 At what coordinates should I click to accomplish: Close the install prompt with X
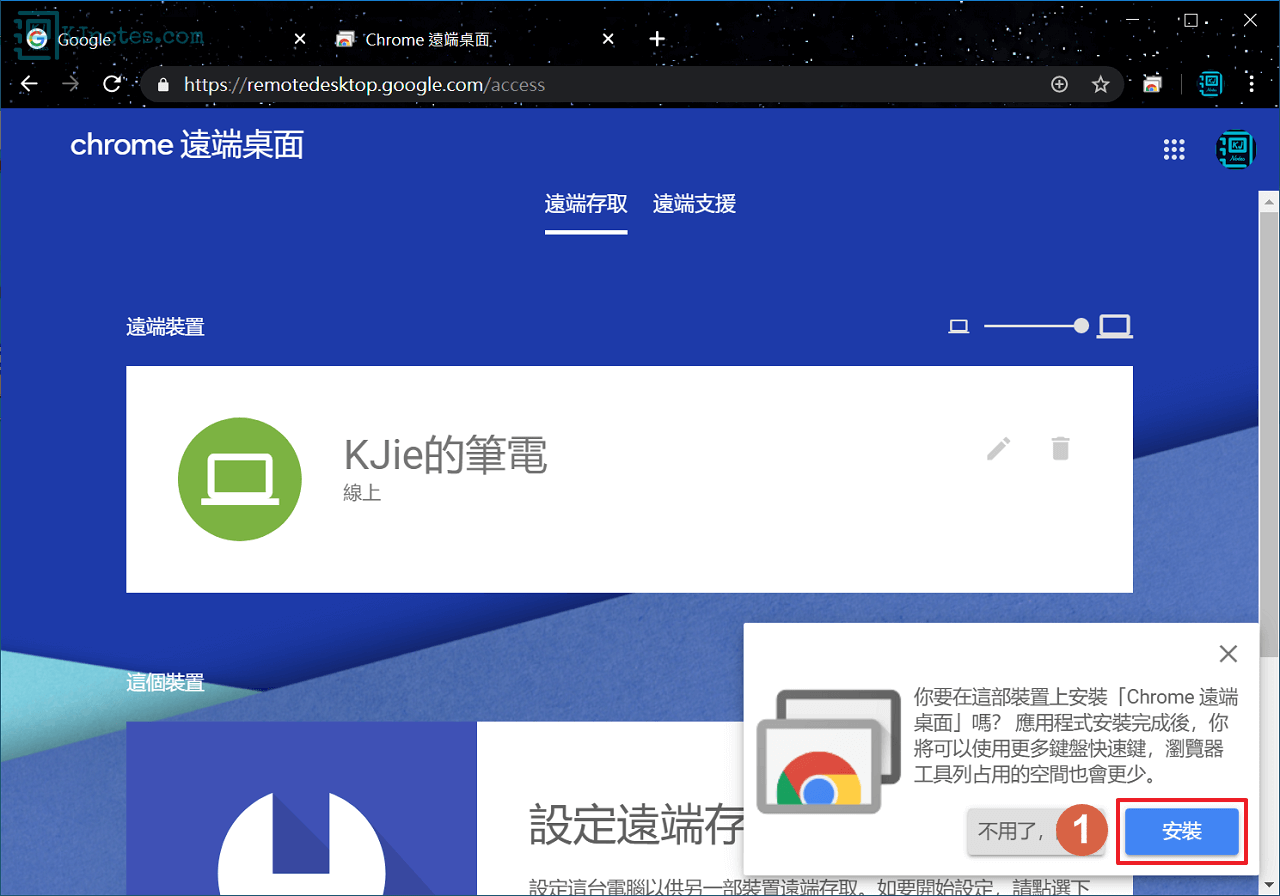tap(1228, 654)
